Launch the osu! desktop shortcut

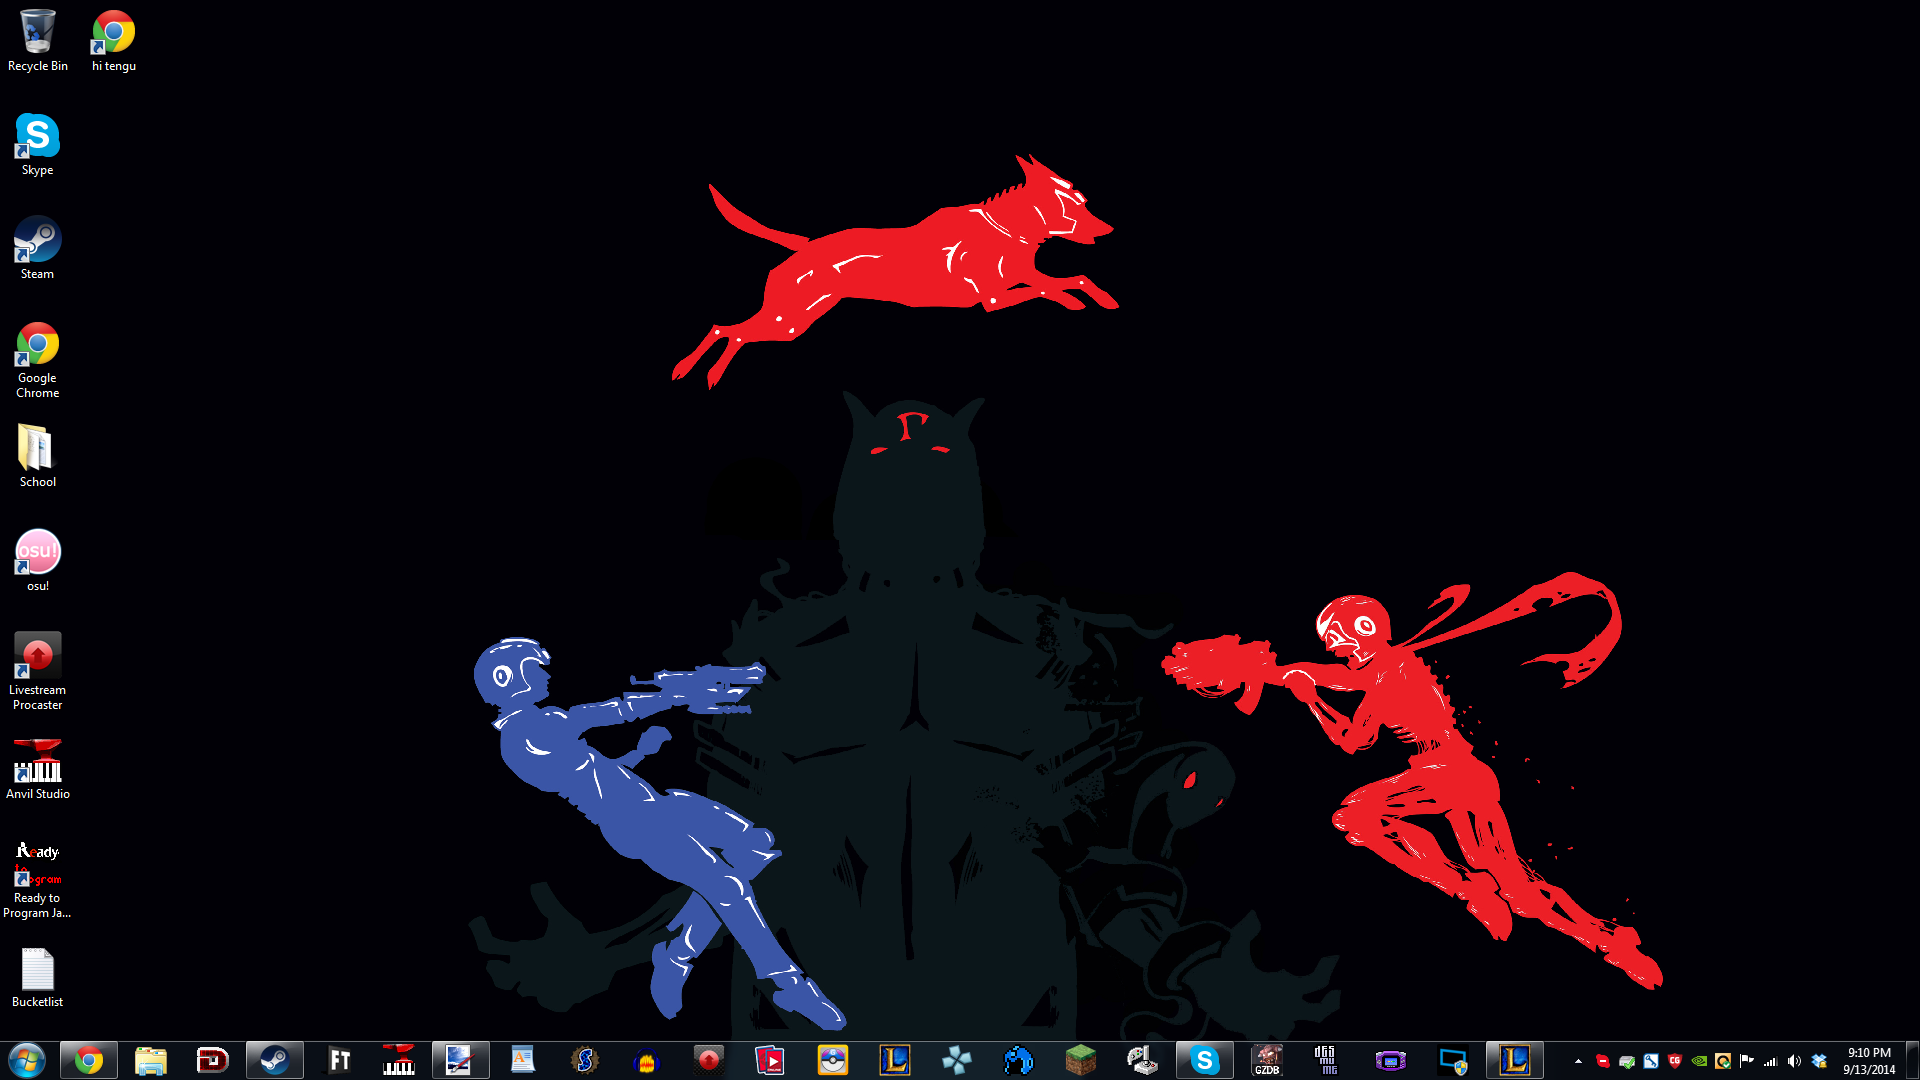coord(37,553)
